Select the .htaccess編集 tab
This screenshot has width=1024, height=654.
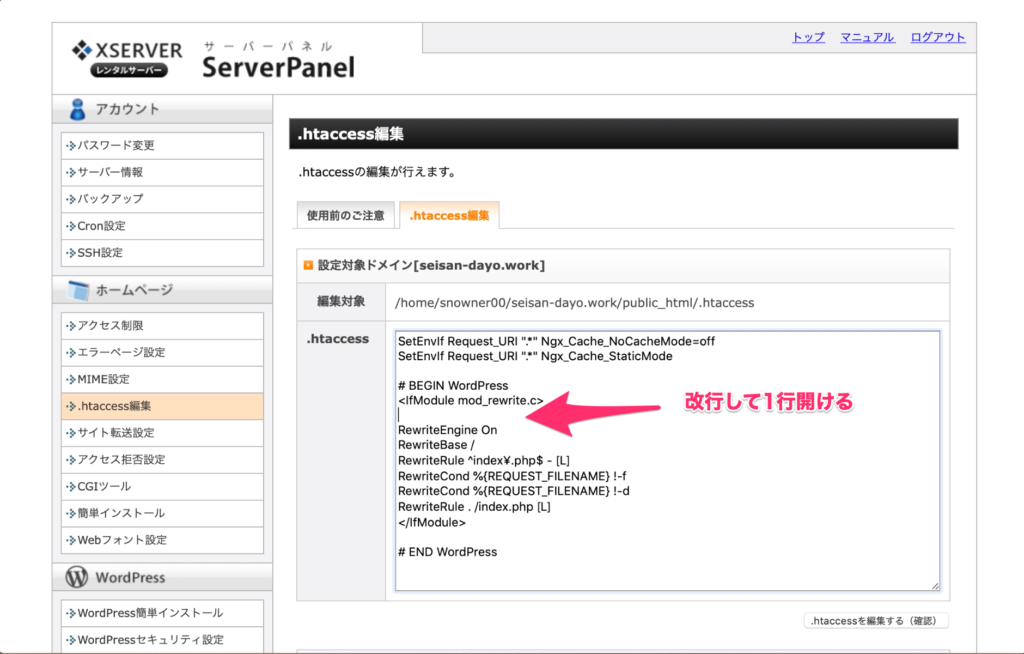click(x=449, y=215)
